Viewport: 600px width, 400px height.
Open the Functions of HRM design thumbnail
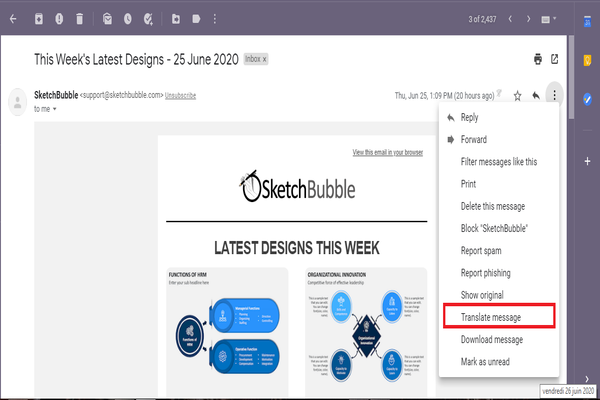coord(227,332)
